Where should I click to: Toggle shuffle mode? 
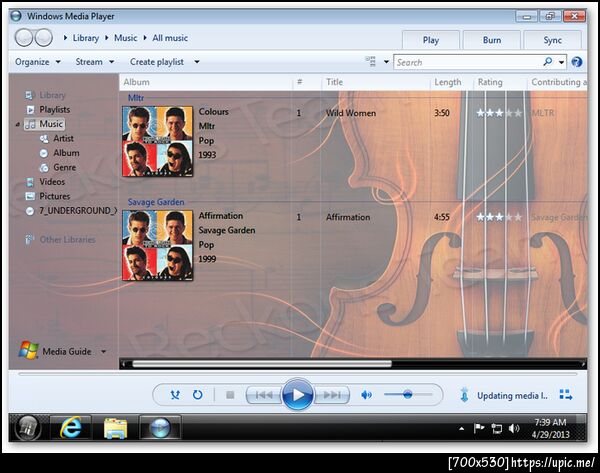pos(175,395)
